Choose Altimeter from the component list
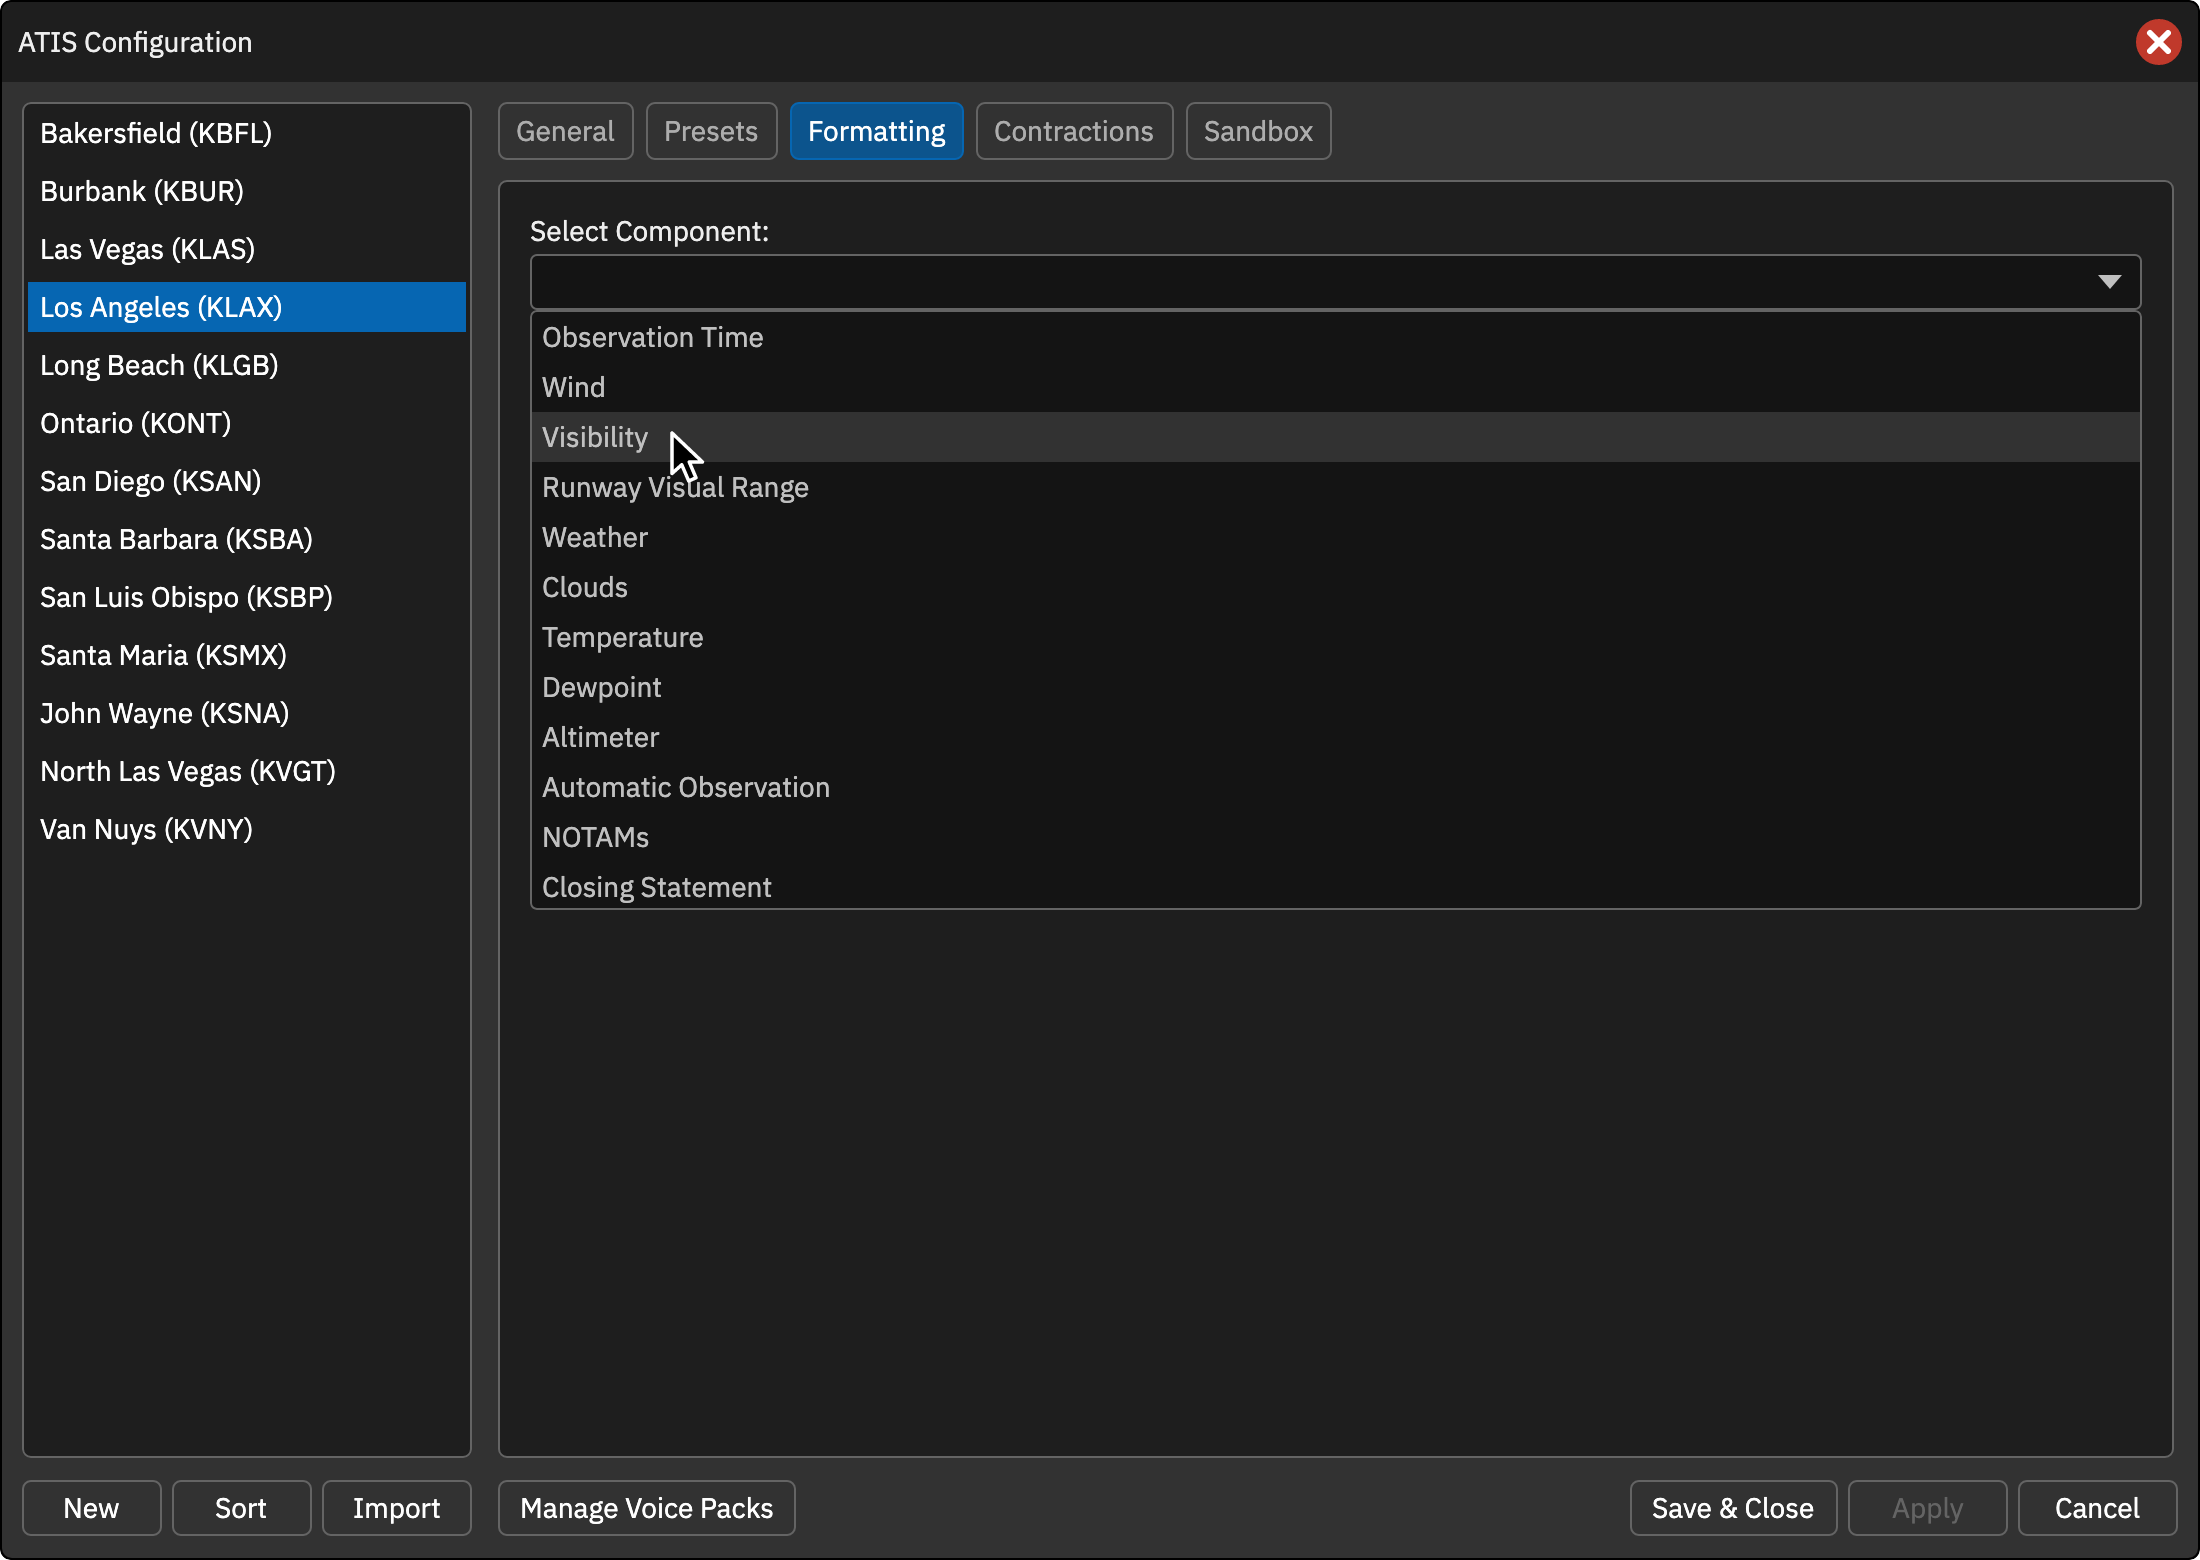2200x1560 pixels. click(x=1335, y=737)
